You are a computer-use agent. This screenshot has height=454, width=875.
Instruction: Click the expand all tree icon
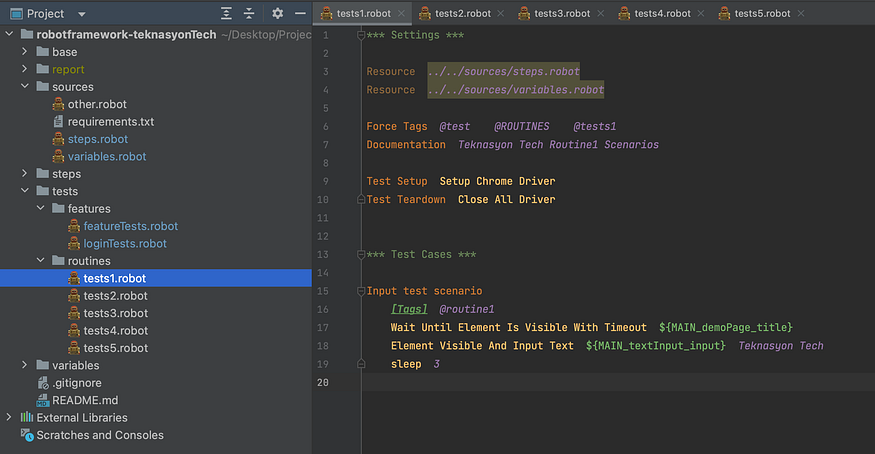[226, 13]
